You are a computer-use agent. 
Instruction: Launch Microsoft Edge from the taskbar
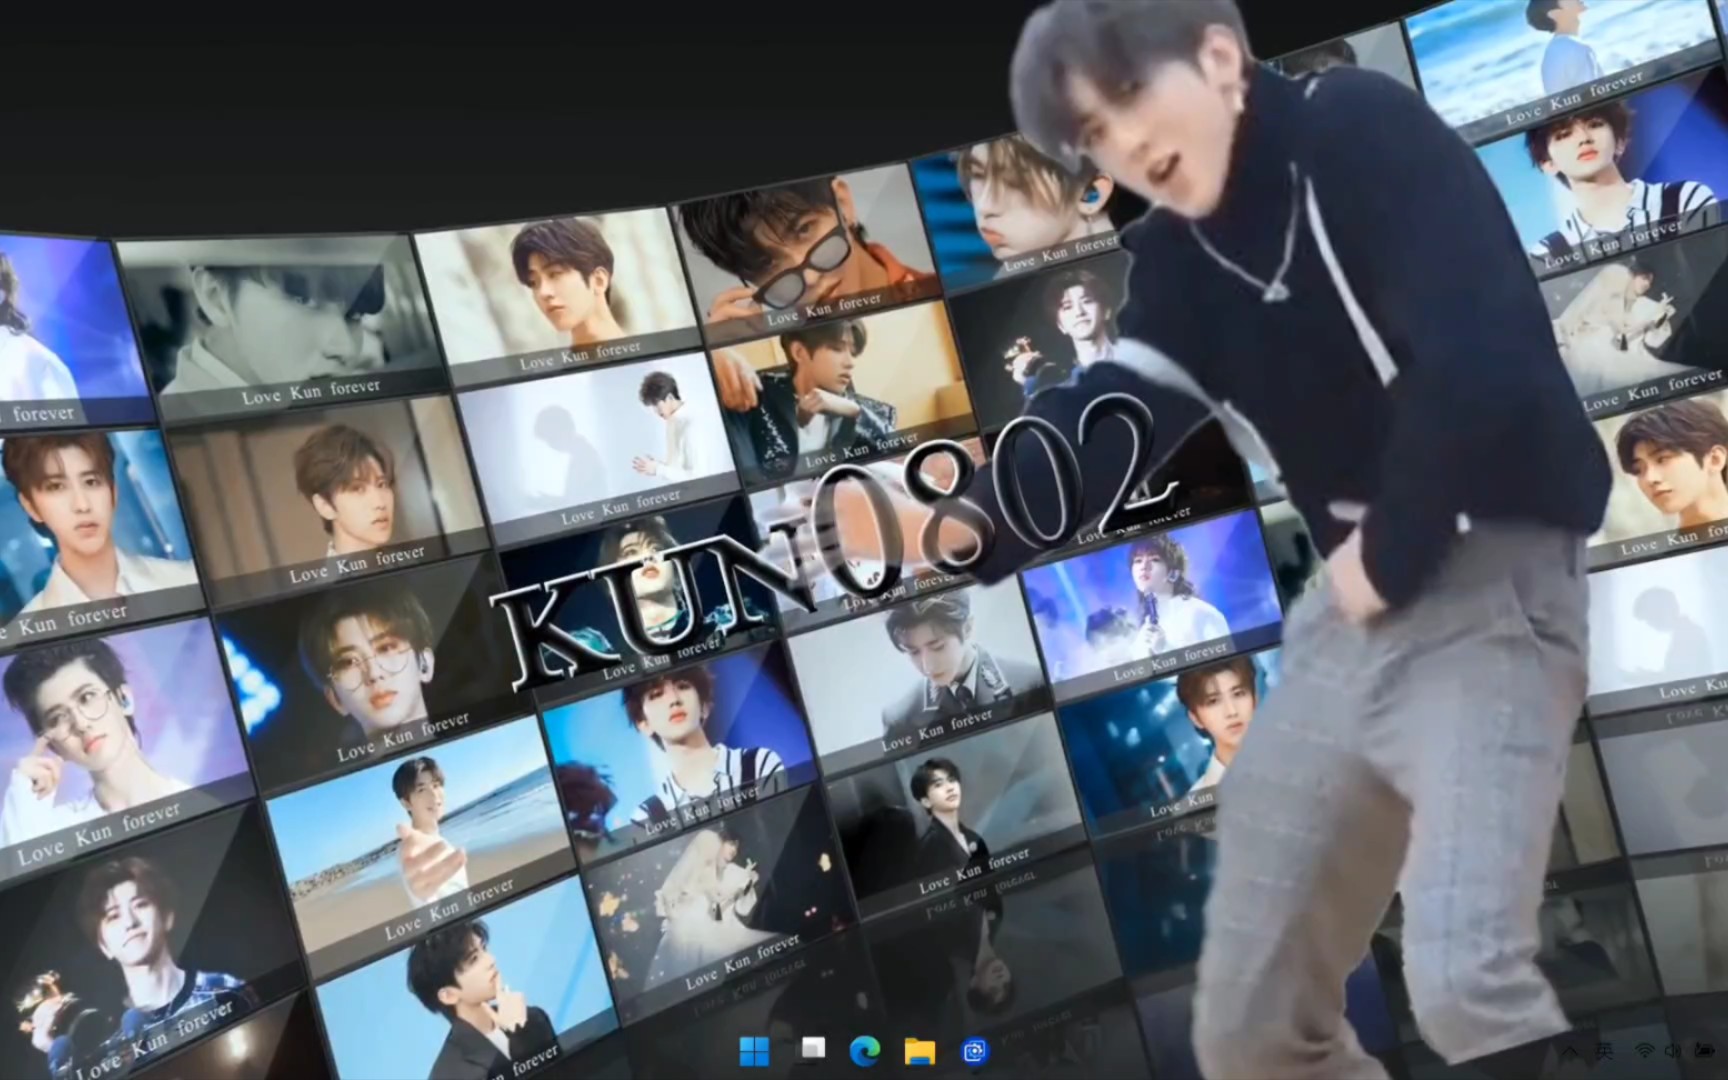tap(865, 1050)
